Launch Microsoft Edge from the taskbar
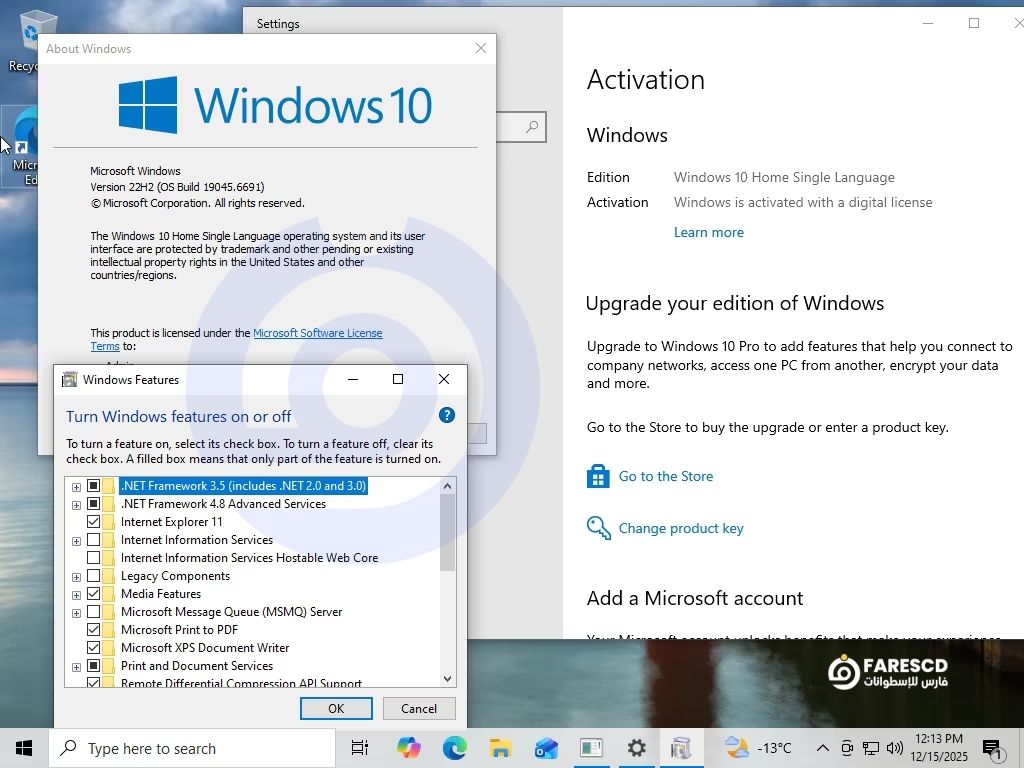Screen dimensions: 1024x768 point(454,748)
